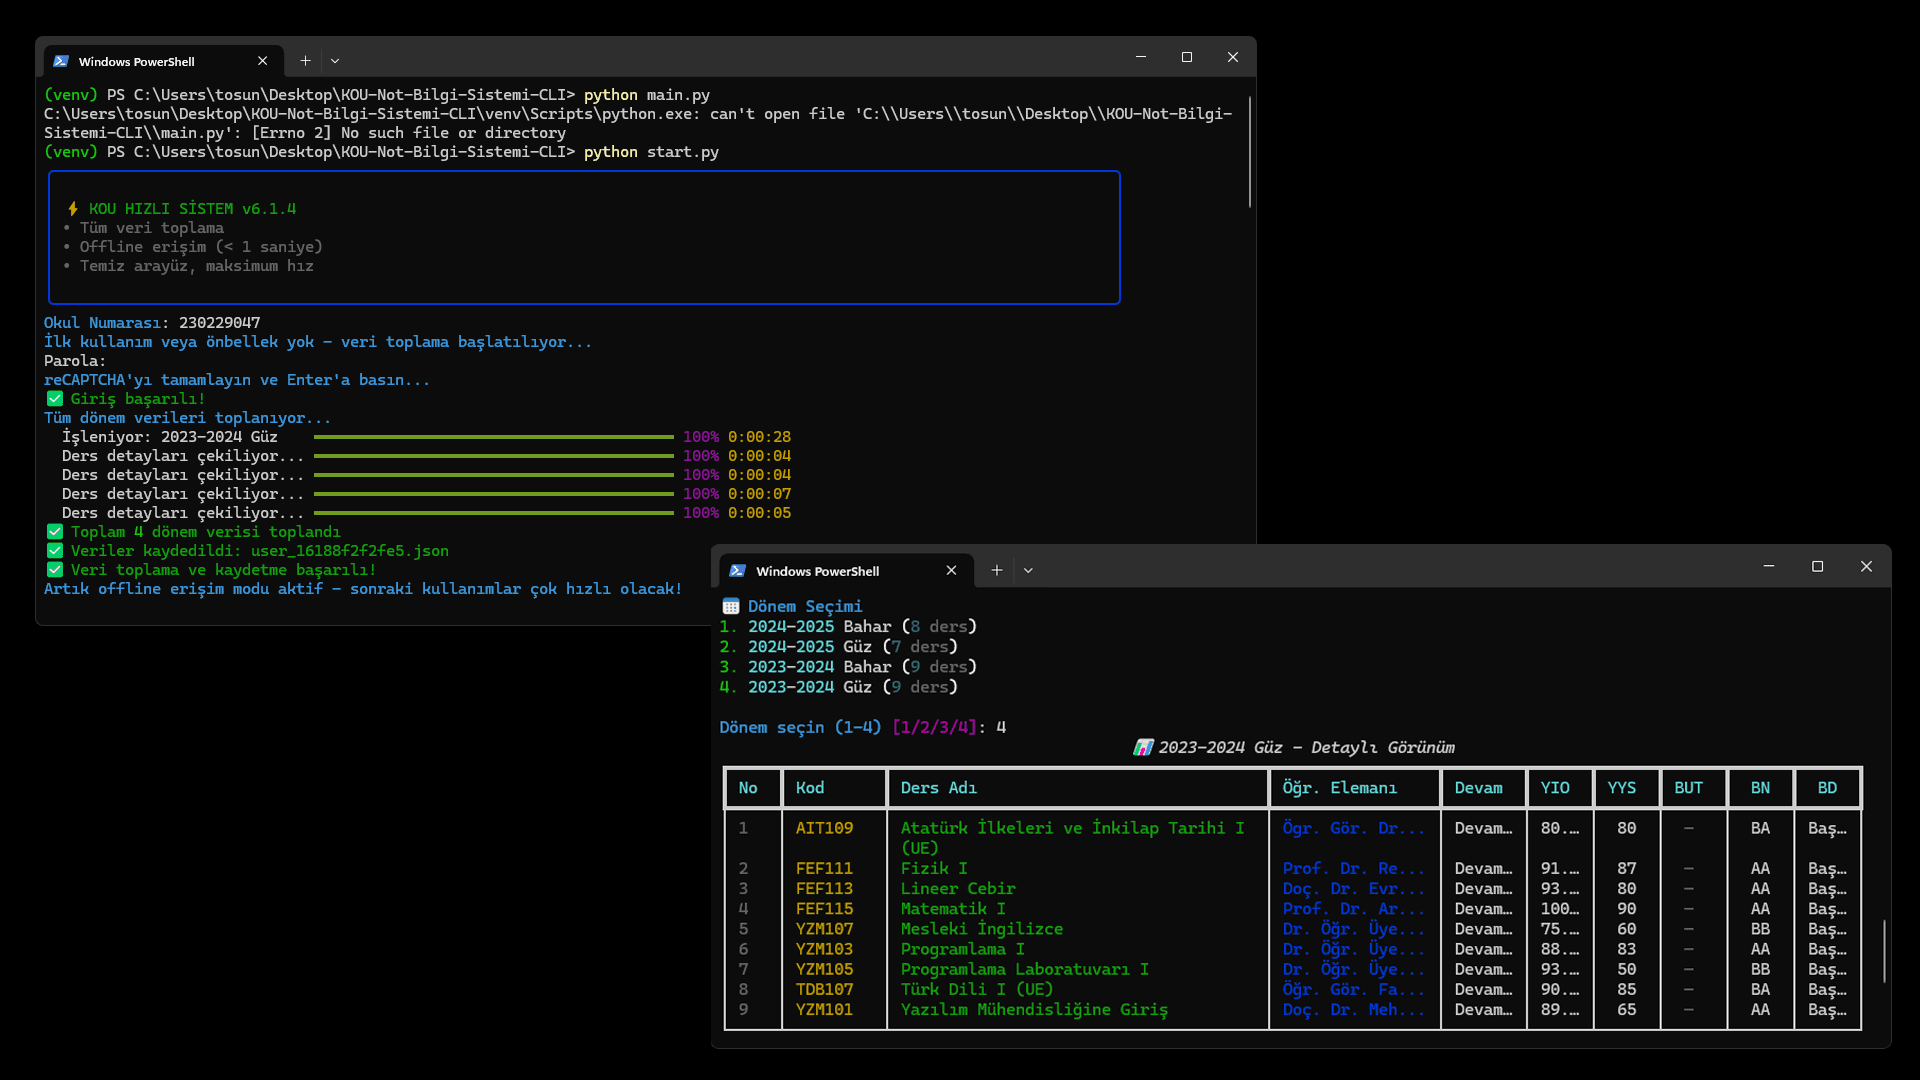Click the BN column header

click(x=1760, y=788)
